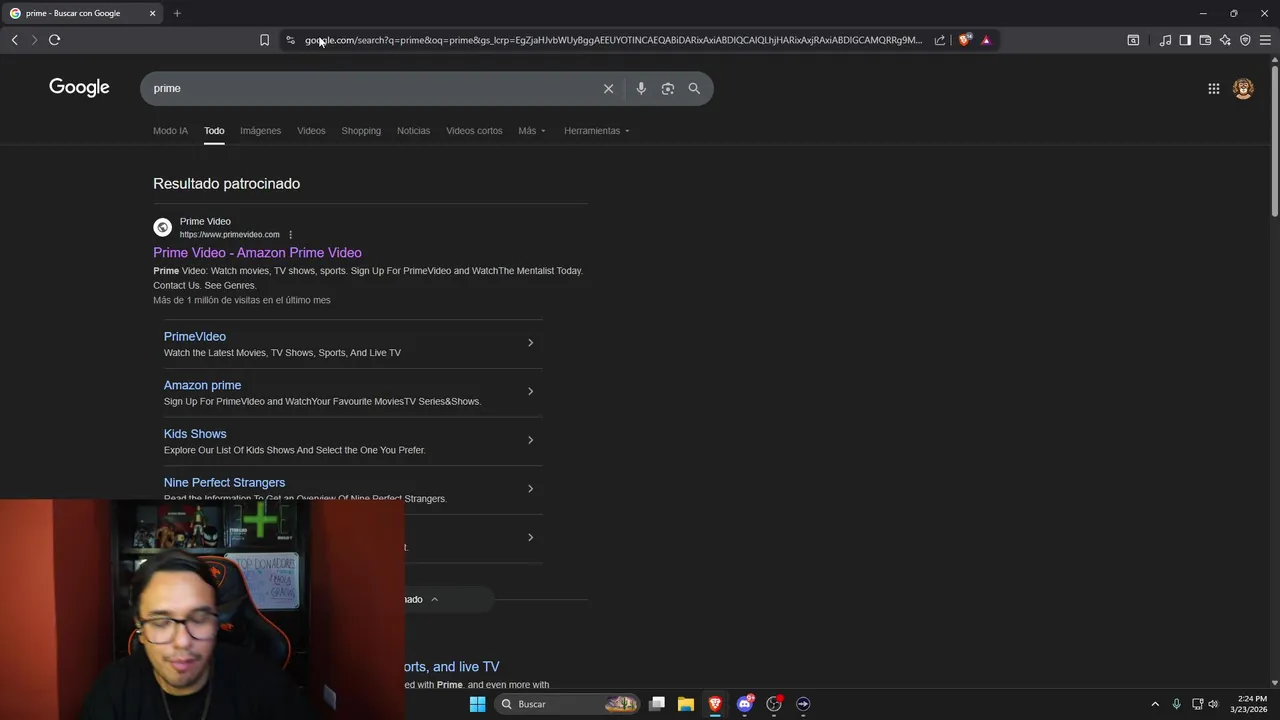
Task: Expand the PrimeVideo sitelink chevron
Action: (530, 343)
